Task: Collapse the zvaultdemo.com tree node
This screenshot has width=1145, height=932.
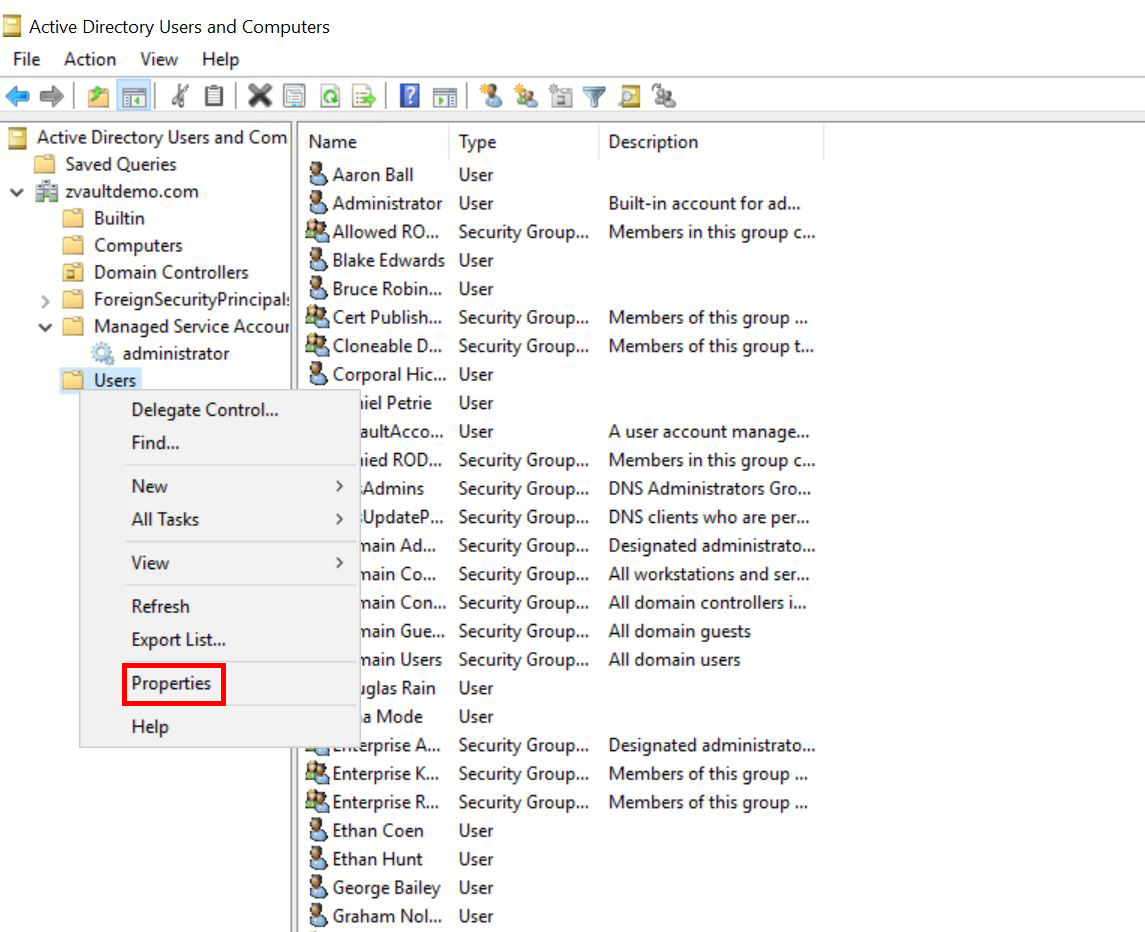Action: point(17,192)
